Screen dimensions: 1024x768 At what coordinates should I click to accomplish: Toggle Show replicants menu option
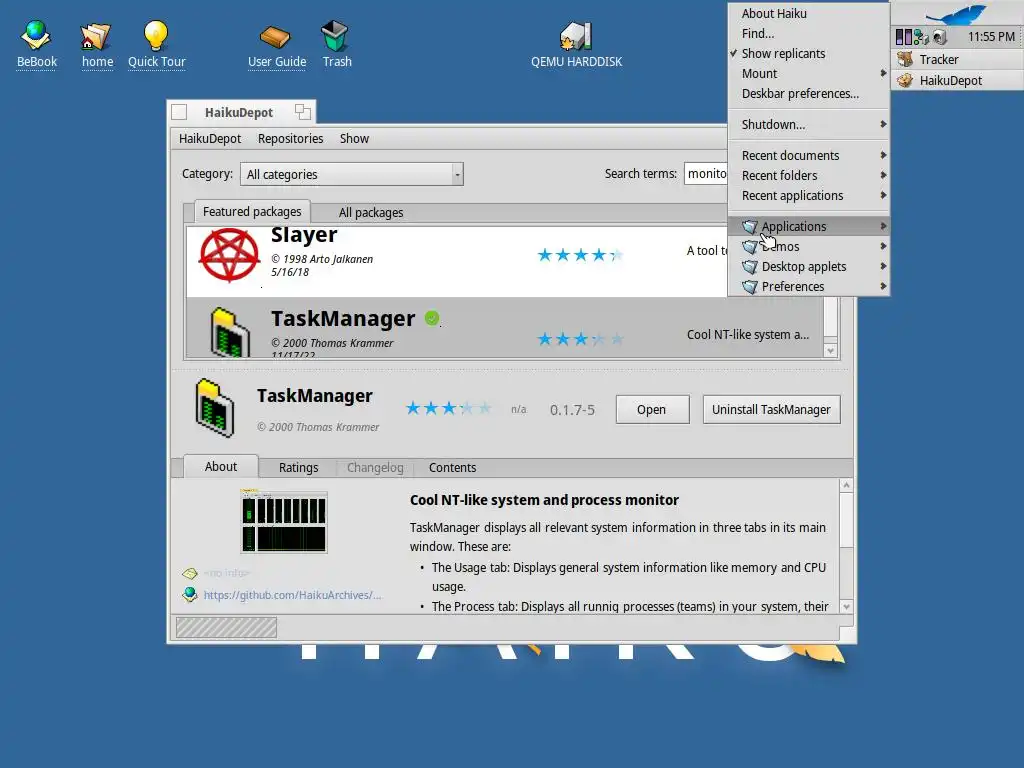808,54
